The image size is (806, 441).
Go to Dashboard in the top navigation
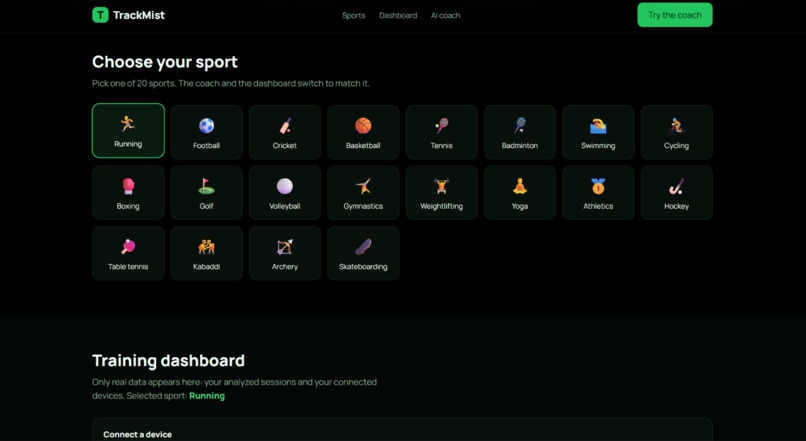coord(398,15)
